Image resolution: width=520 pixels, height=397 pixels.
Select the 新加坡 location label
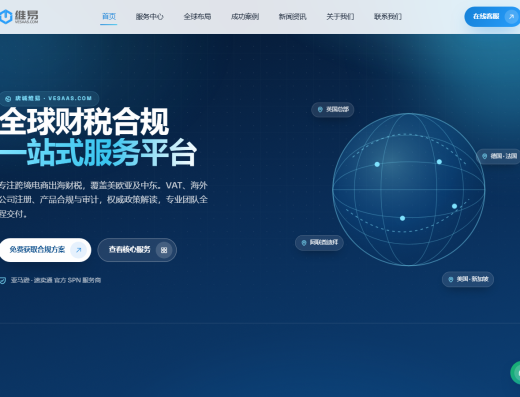[468, 279]
